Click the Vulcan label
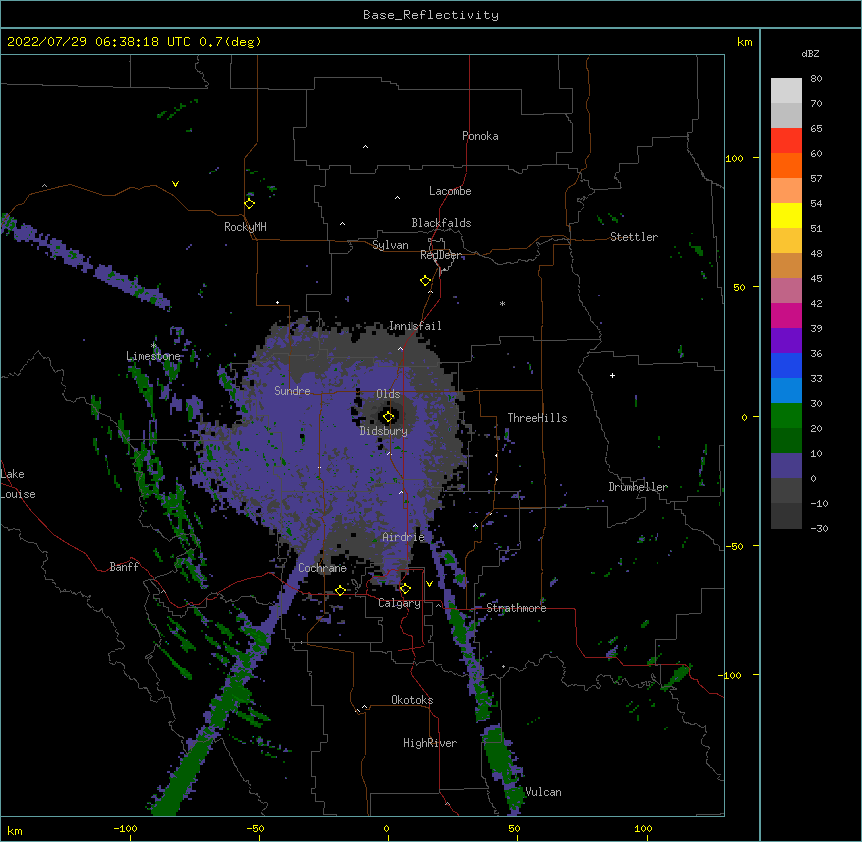Viewport: 862px width, 842px height. click(543, 792)
